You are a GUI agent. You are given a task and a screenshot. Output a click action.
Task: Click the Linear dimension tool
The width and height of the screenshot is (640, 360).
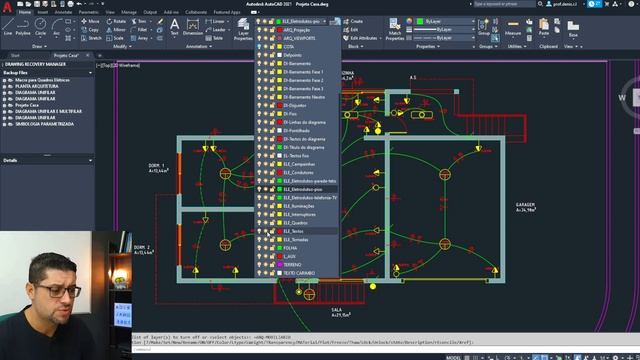(x=216, y=21)
